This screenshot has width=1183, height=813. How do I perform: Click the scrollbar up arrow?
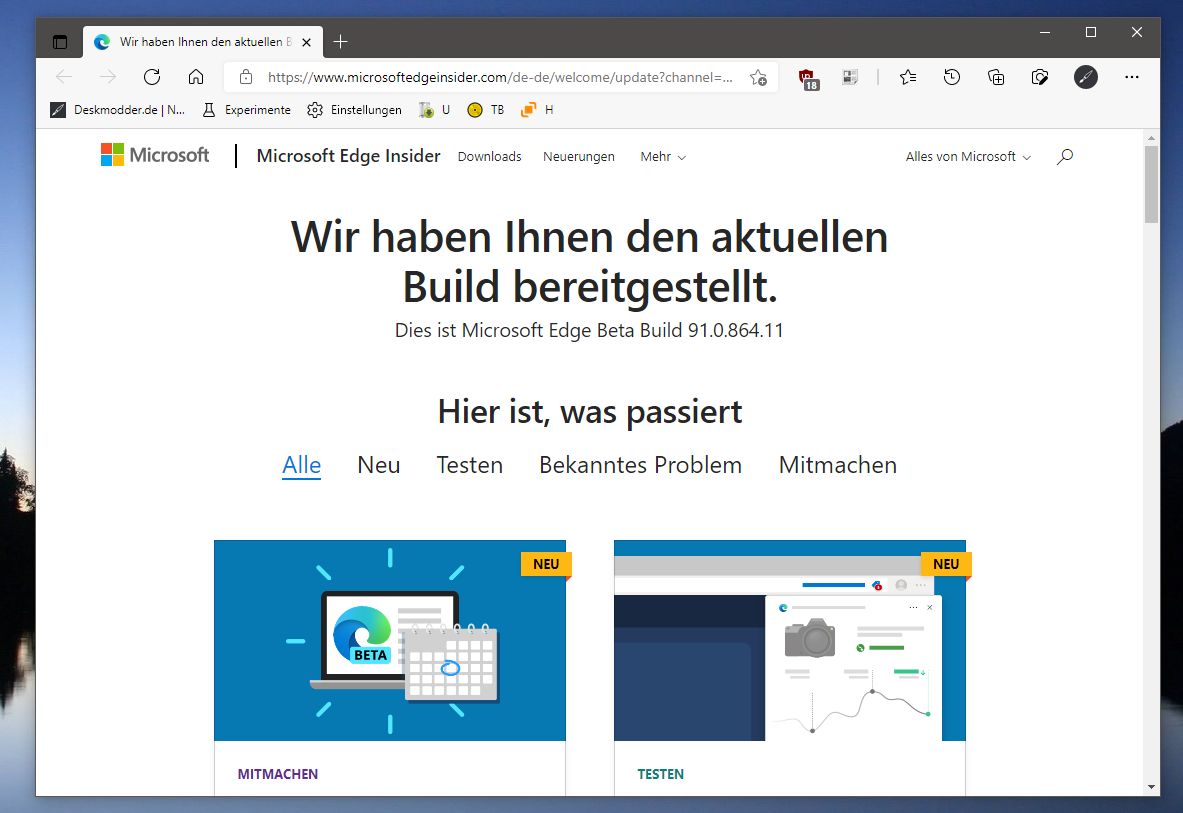pos(1151,138)
